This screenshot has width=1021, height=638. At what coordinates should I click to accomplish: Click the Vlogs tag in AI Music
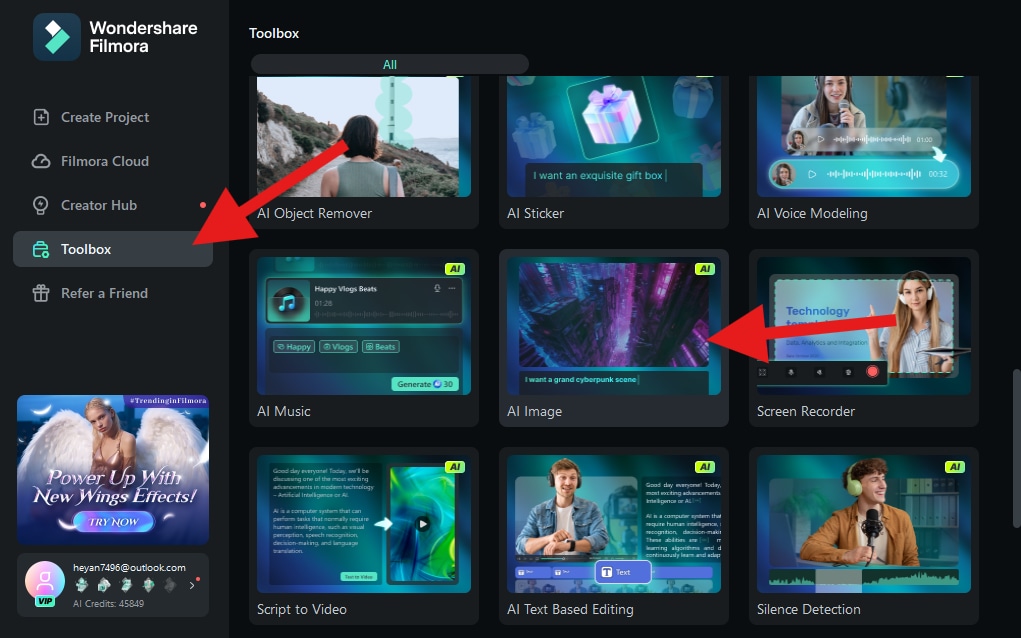[x=338, y=347]
